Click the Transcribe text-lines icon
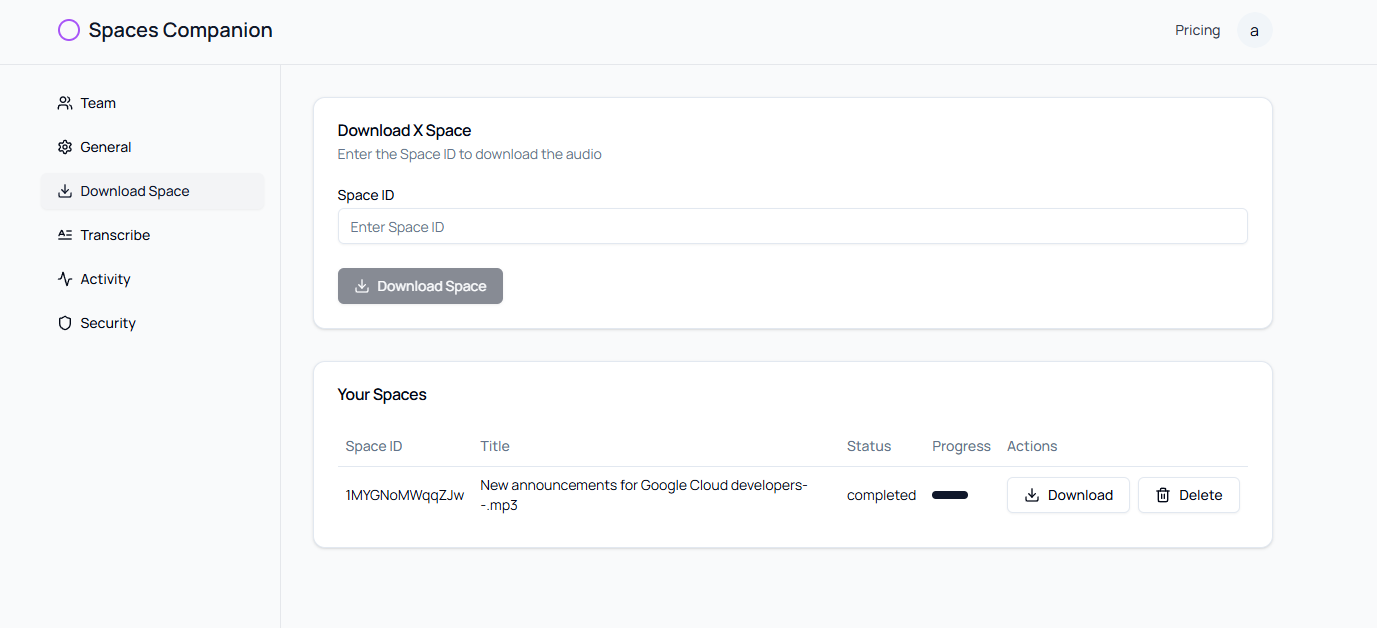This screenshot has width=1377, height=628. 65,235
